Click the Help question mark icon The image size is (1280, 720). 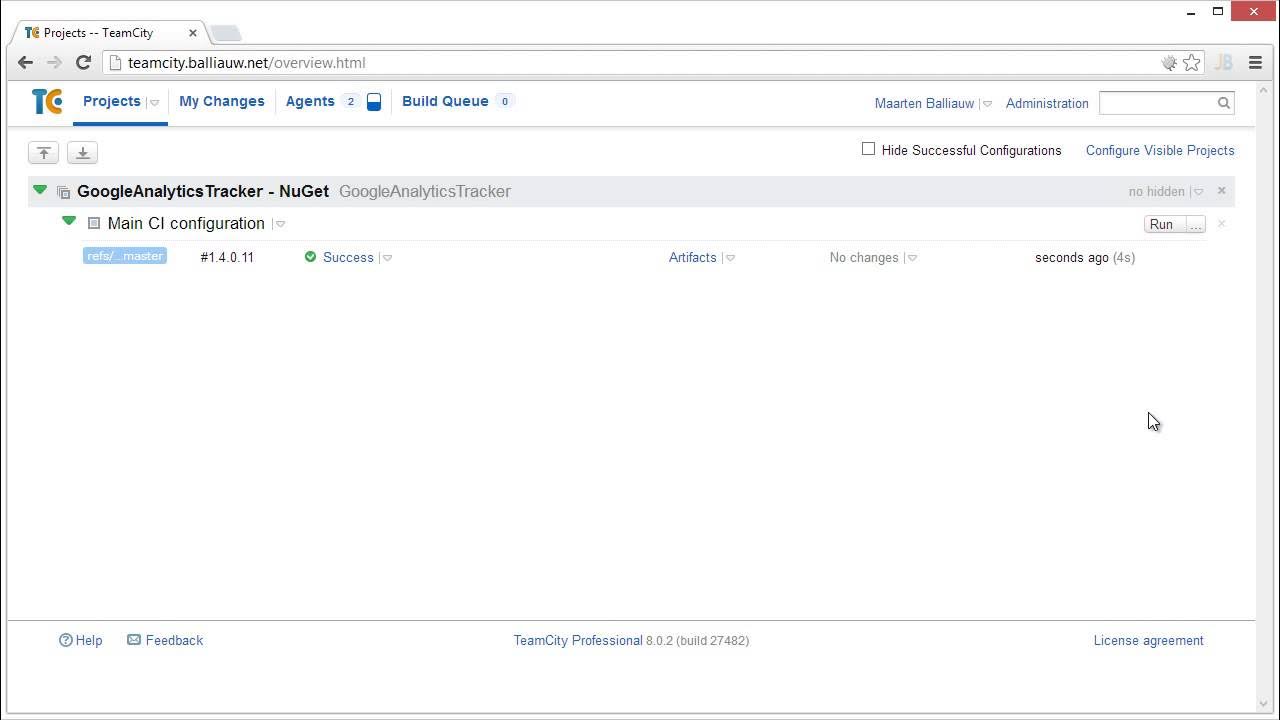(66, 640)
